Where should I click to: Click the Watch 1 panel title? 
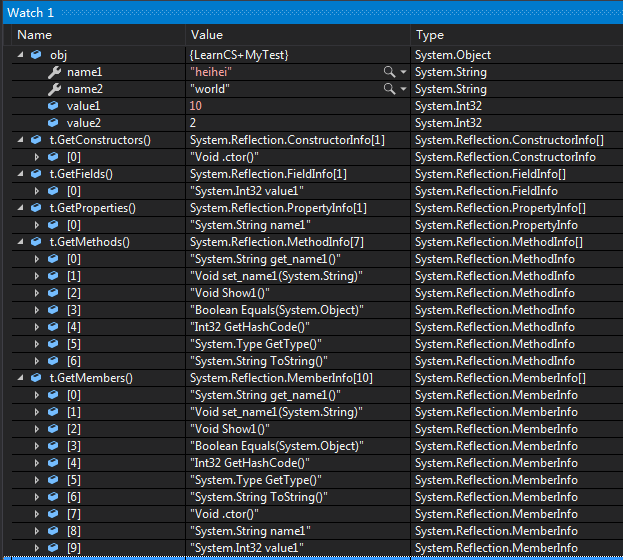pos(31,12)
